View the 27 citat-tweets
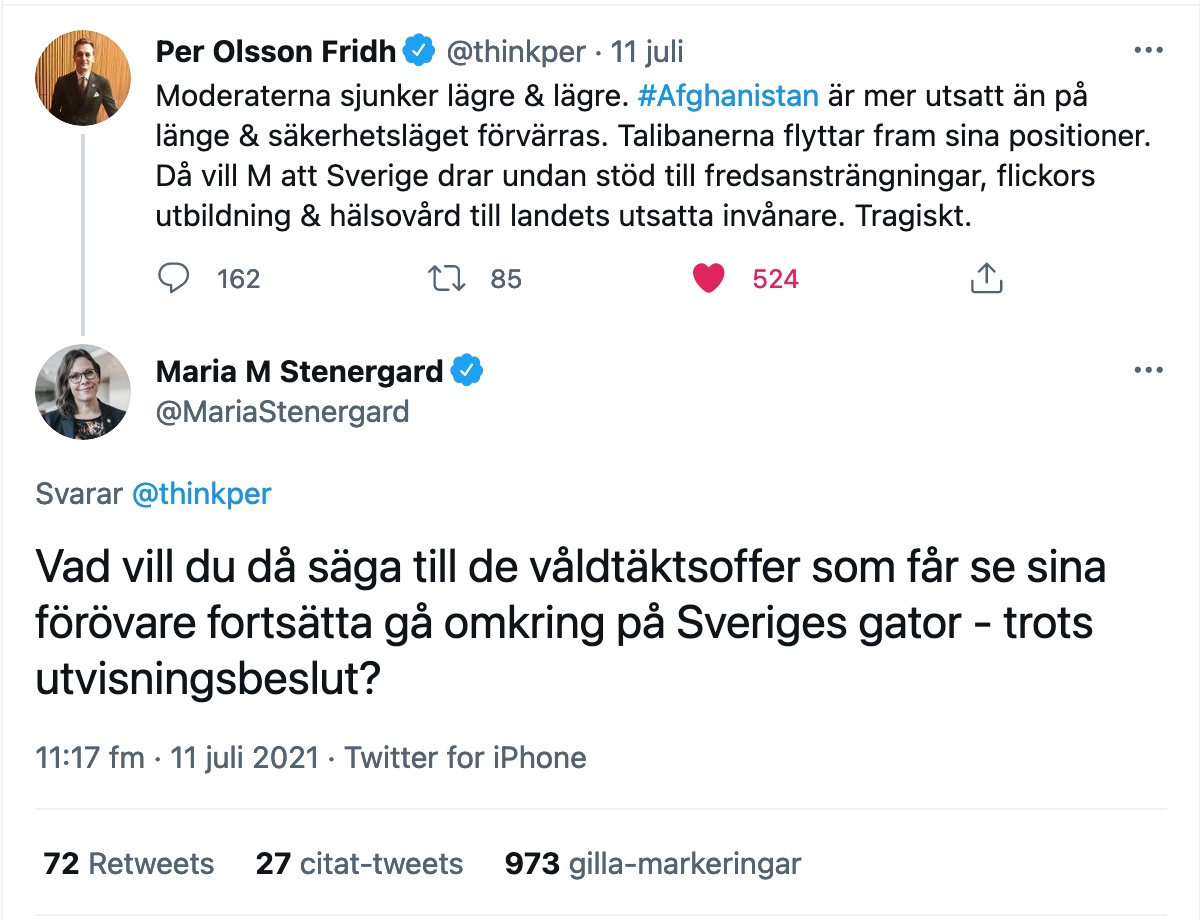 pyautogui.click(x=359, y=863)
